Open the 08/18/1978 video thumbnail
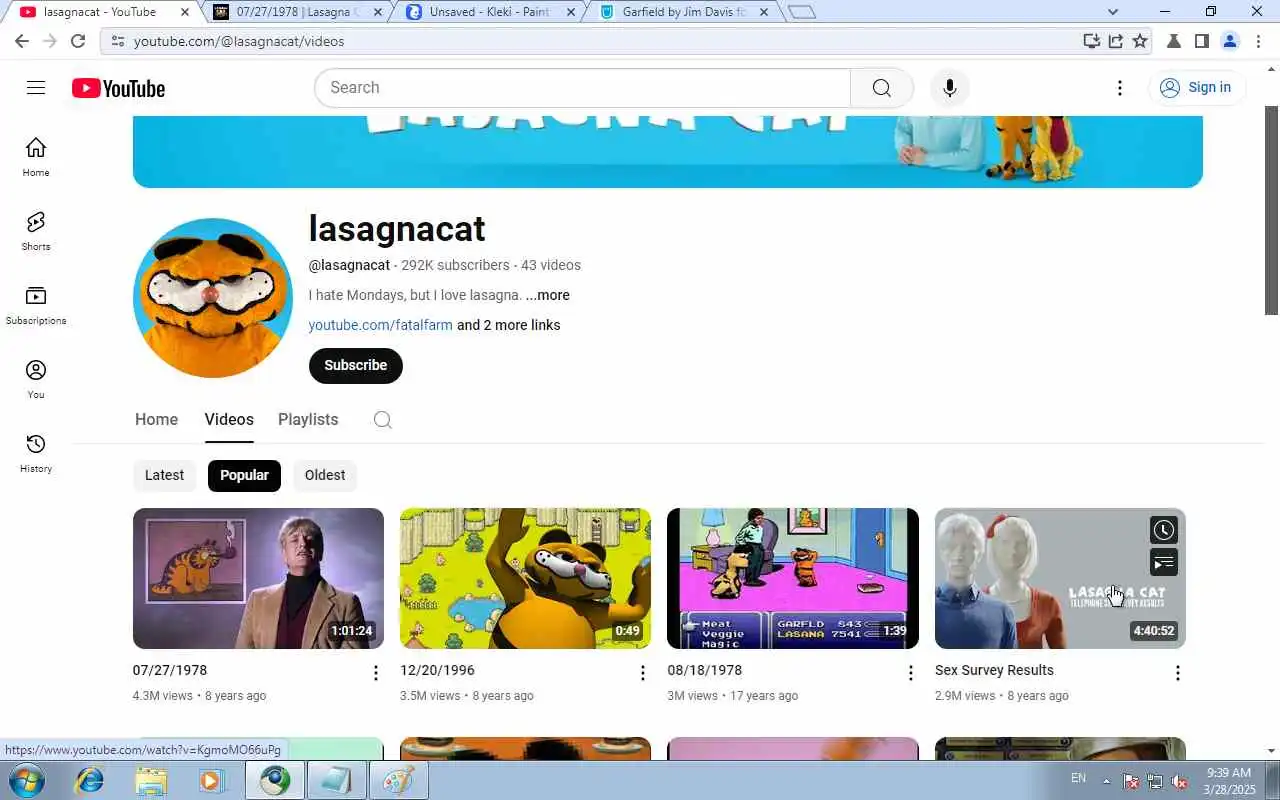 (792, 578)
